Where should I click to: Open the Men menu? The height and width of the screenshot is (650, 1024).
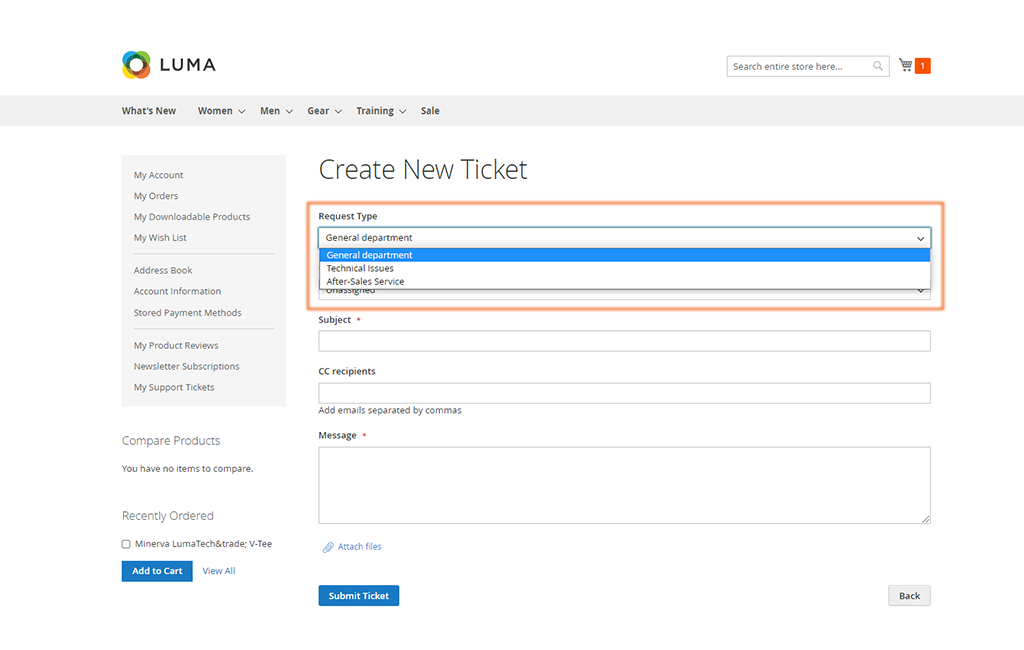tap(270, 111)
